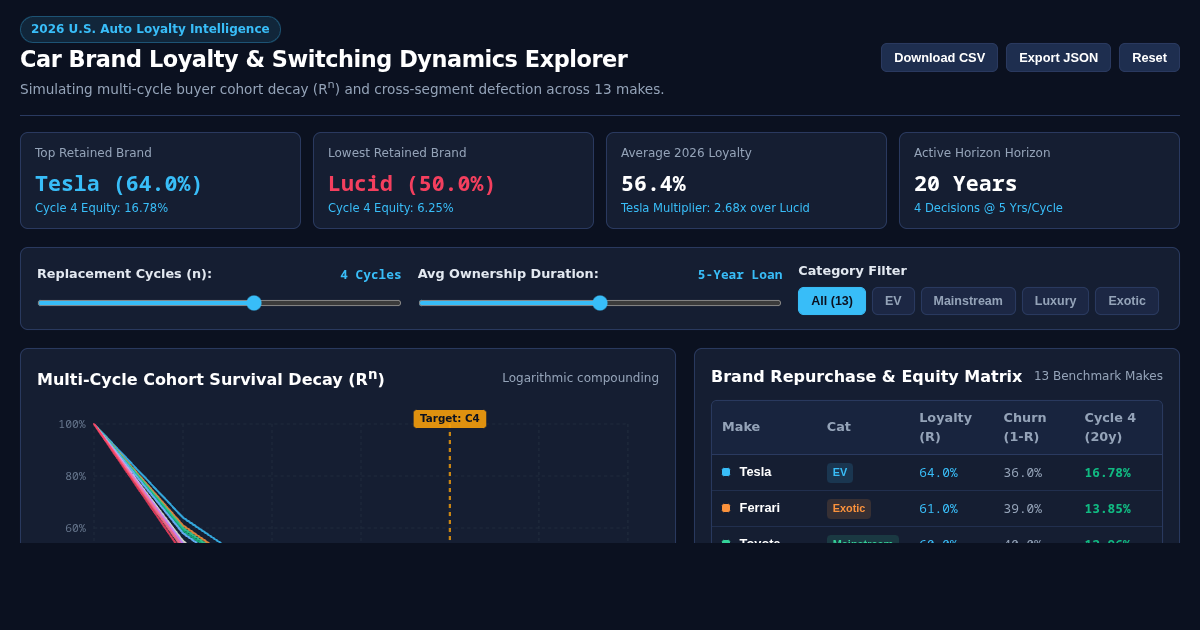This screenshot has width=1200, height=630.
Task: Sort table by Cycle 4 (20y) header
Action: click(1110, 427)
